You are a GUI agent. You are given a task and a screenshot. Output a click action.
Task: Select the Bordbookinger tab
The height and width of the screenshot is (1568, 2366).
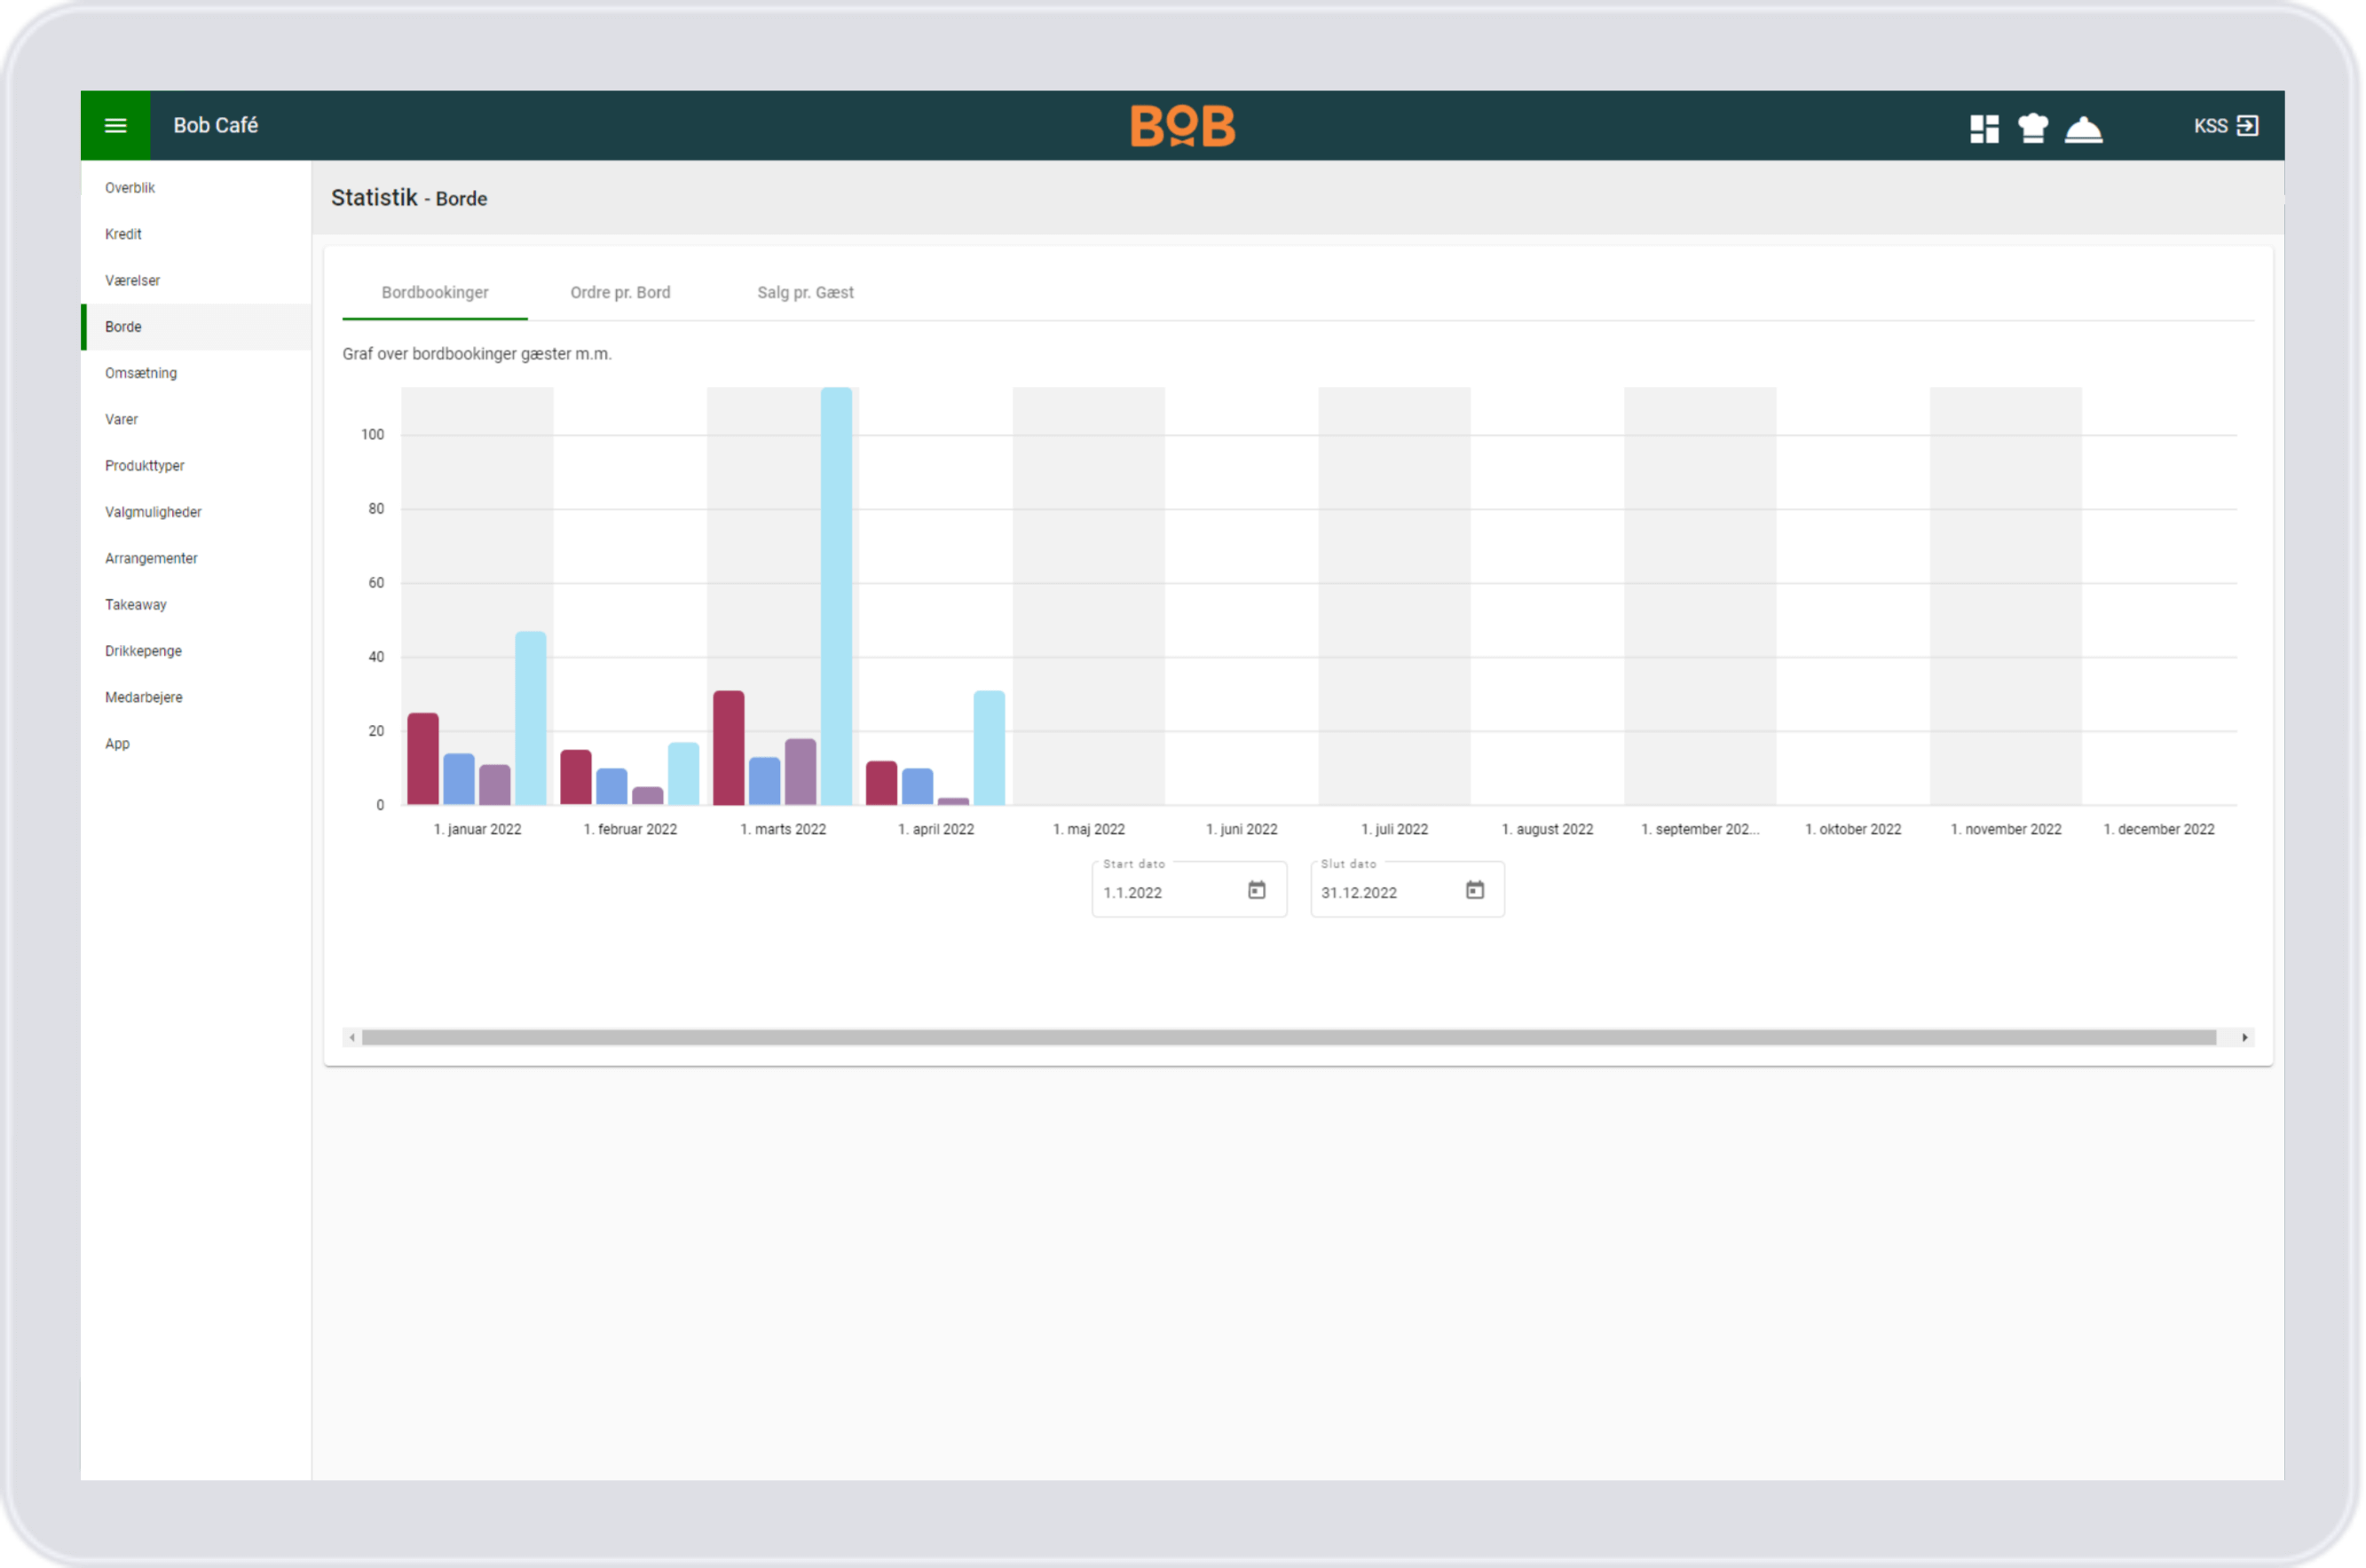click(435, 293)
